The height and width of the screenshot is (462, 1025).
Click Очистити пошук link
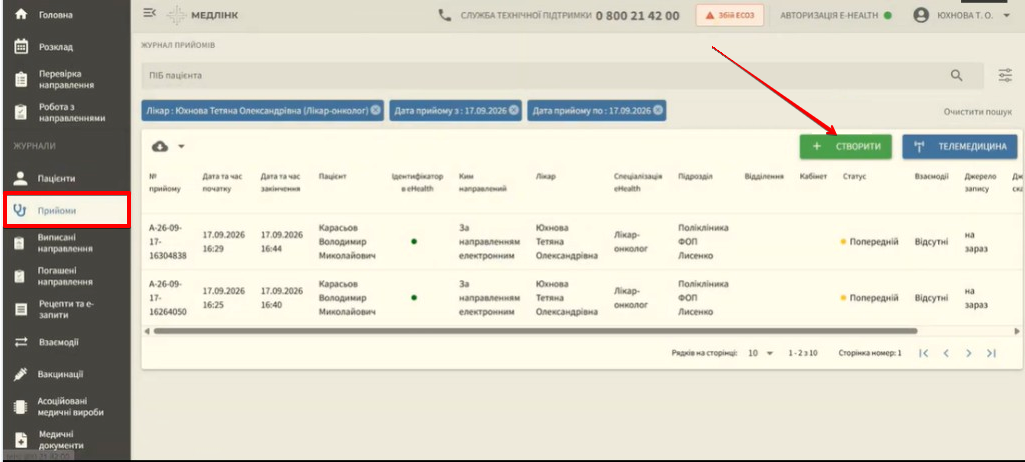coord(977,112)
